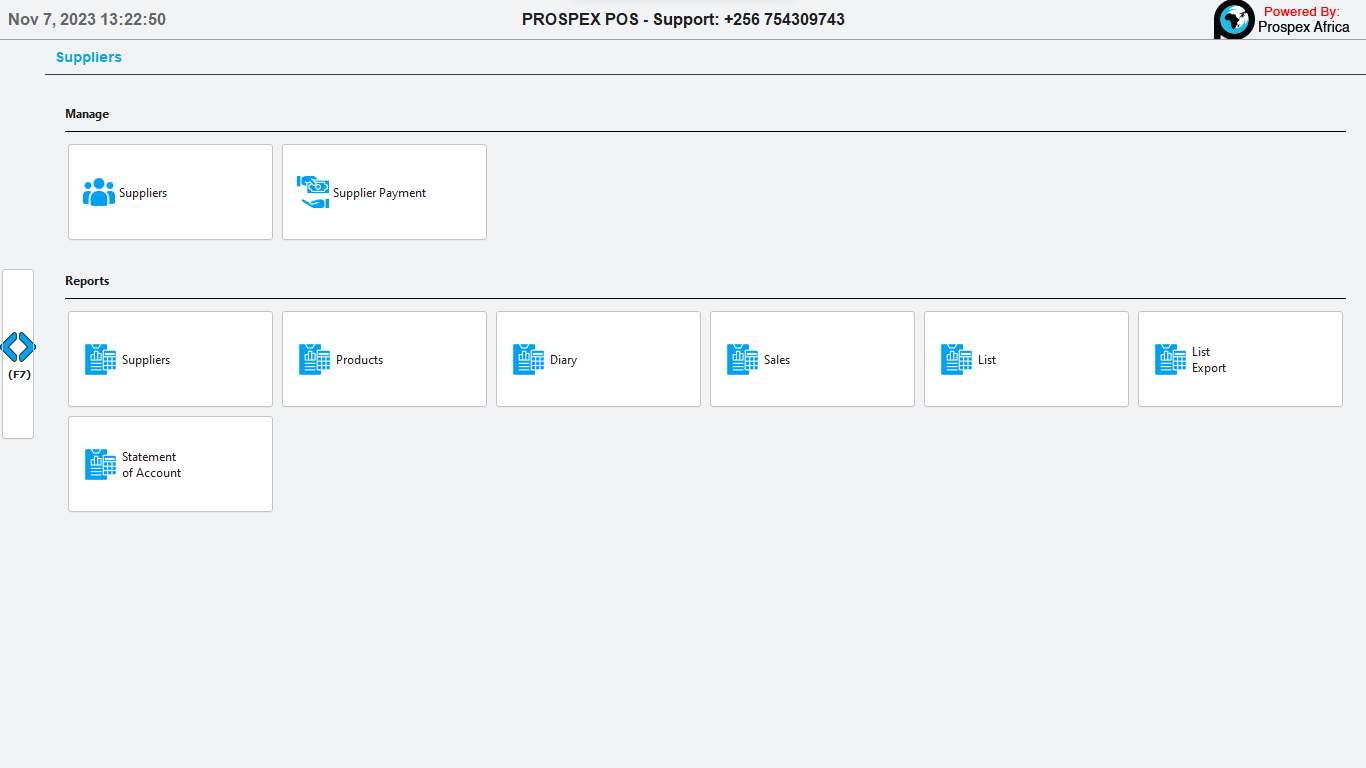Expand the side menu using the blue arrows
Image resolution: width=1366 pixels, height=768 pixels.
point(18,347)
